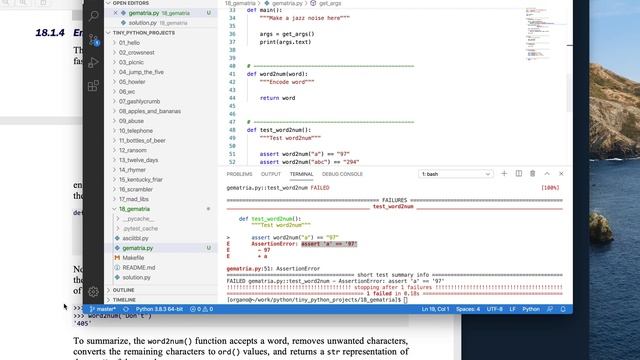This screenshot has width=640, height=360.
Task: Expand the 01_hello folder
Action: [161, 42]
